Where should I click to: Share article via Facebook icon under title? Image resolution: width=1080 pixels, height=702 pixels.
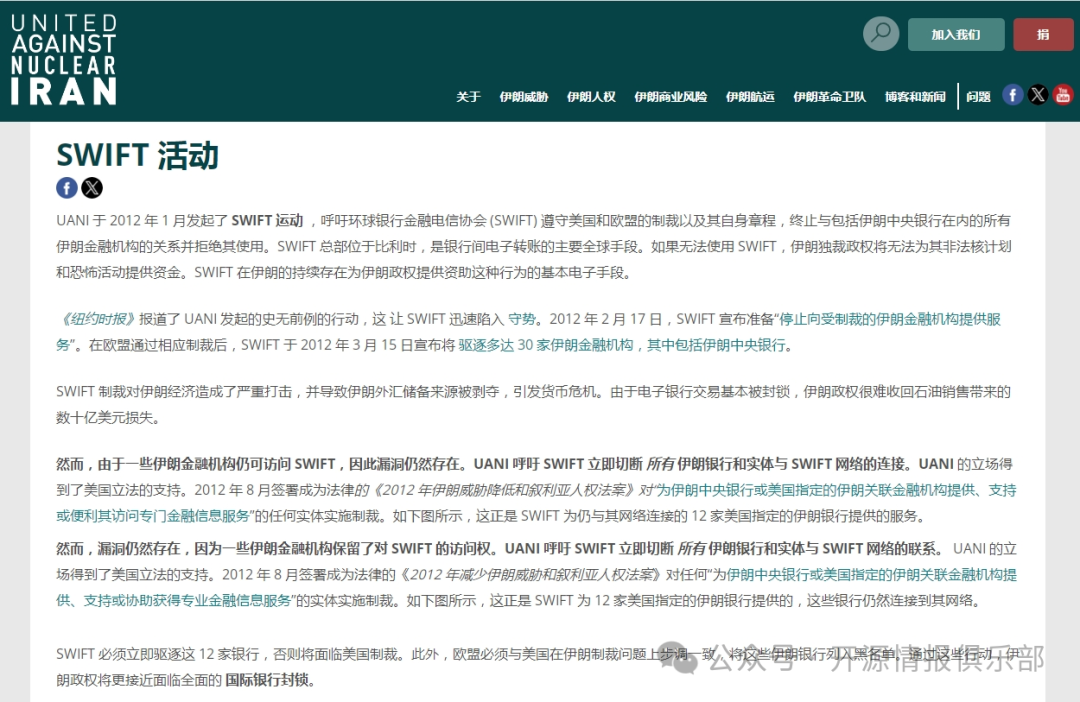pyautogui.click(x=67, y=187)
